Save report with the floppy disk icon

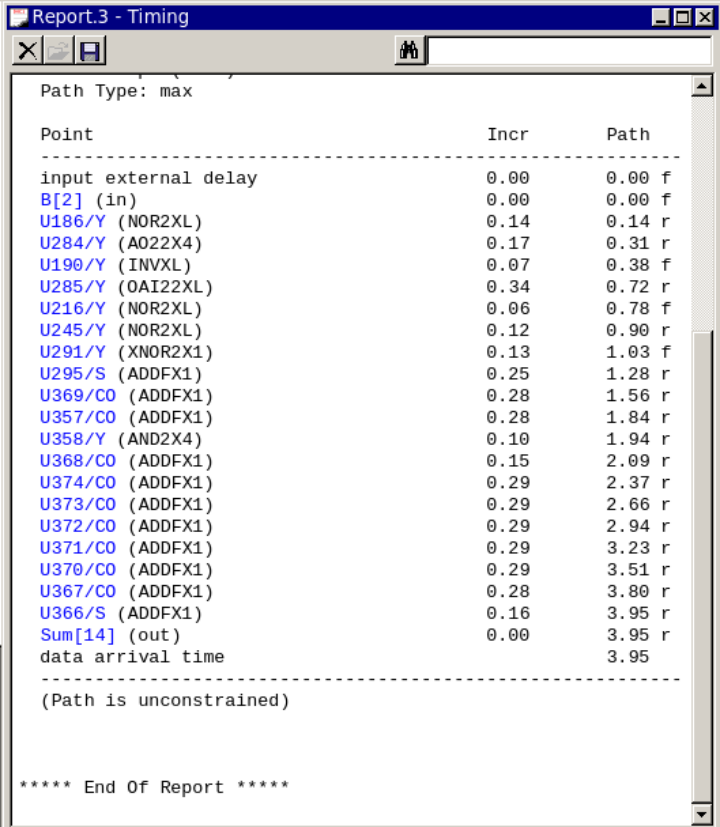coord(90,51)
